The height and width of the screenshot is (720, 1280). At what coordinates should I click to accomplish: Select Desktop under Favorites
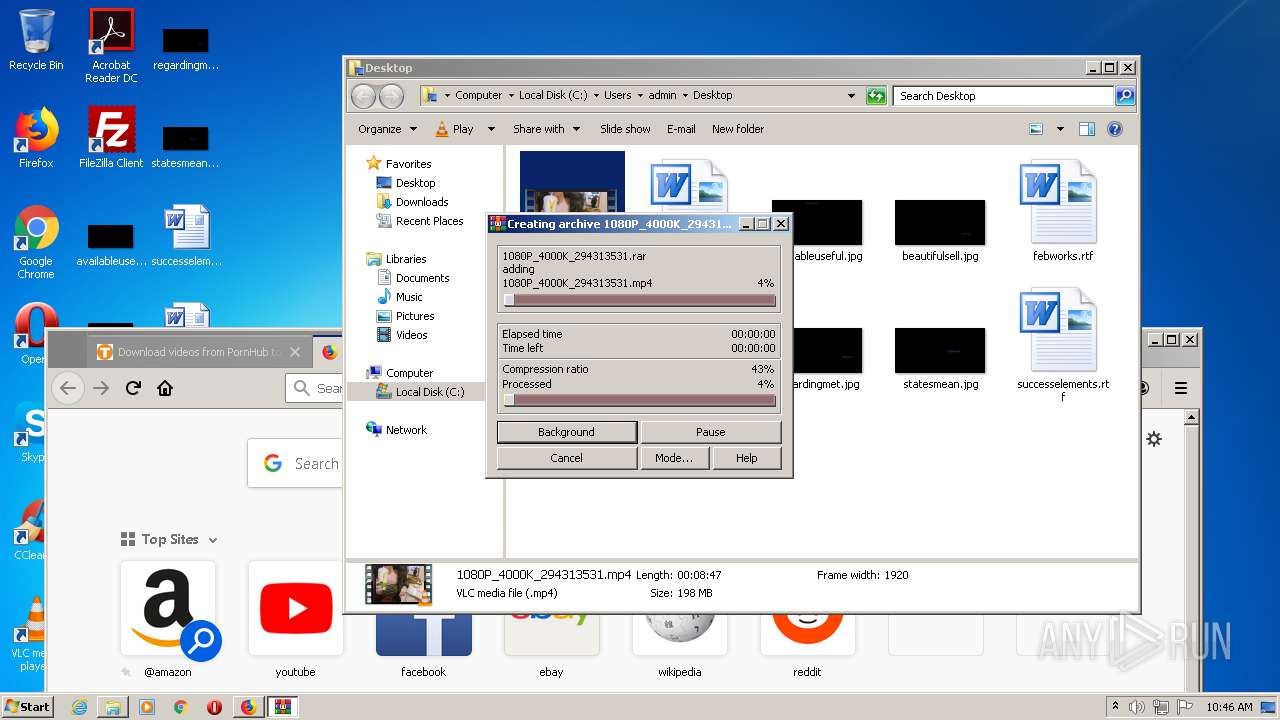click(x=415, y=183)
